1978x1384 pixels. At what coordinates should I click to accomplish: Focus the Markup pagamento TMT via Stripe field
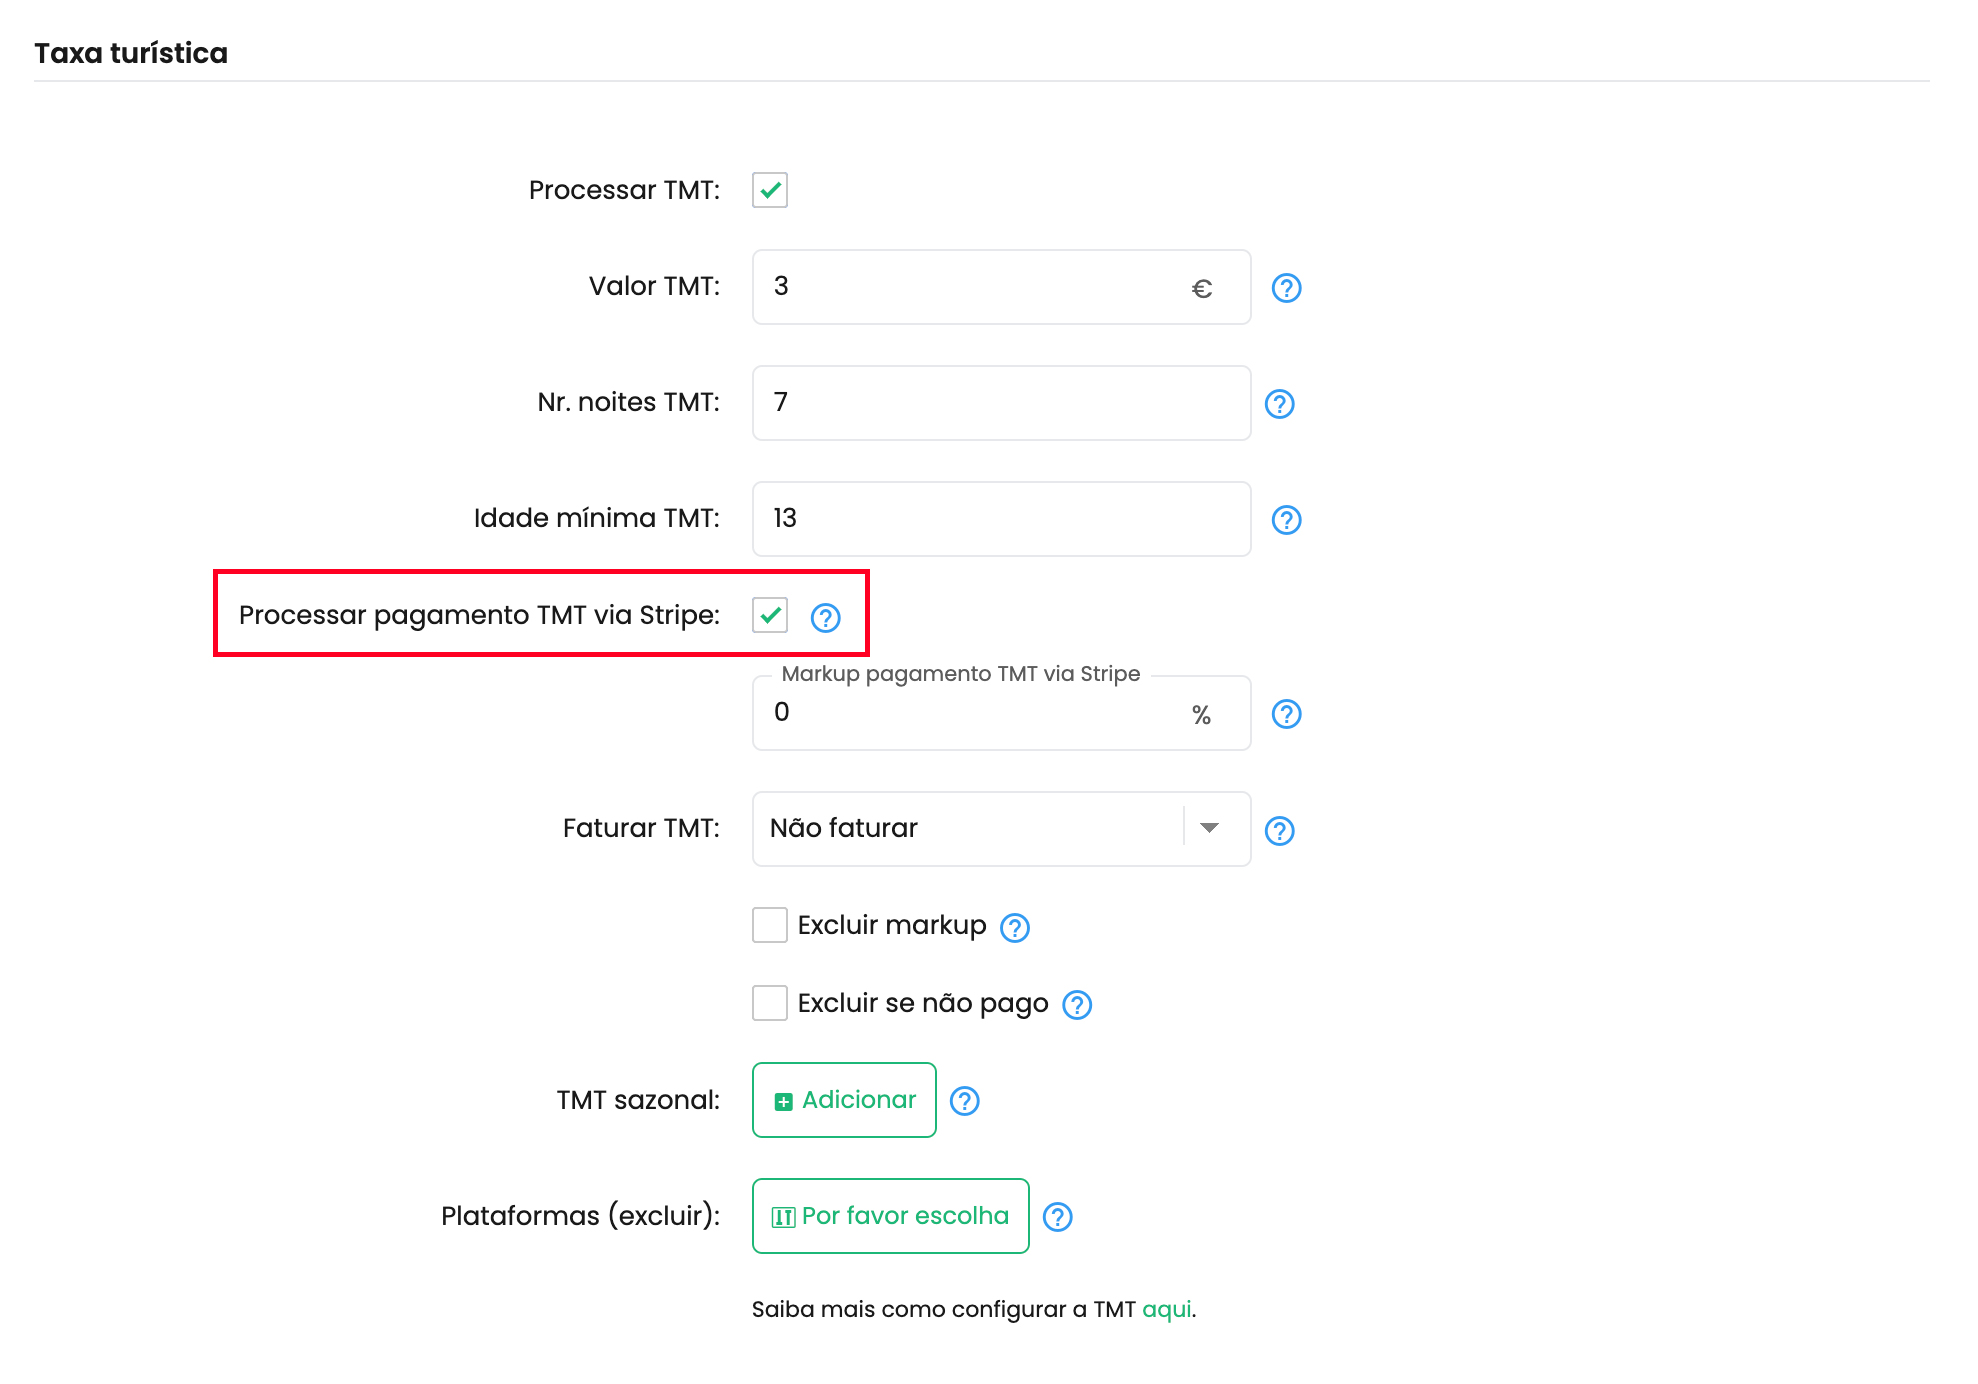pos(1001,713)
